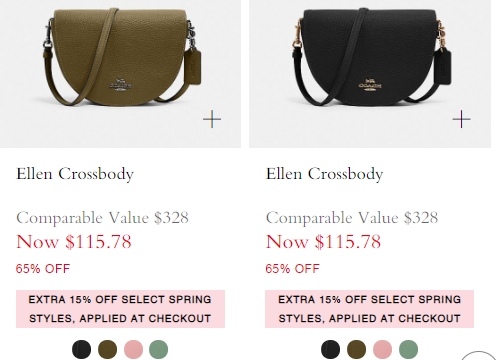Select olive swatch under left Ellen Crossbody
Screen dimensions: 497x360
(x=107, y=349)
